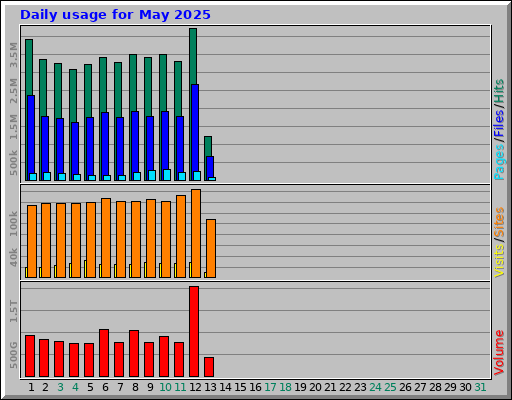This screenshot has height=400, width=512.
Task: Click the orange sites bar for day 13
Action: click(211, 248)
